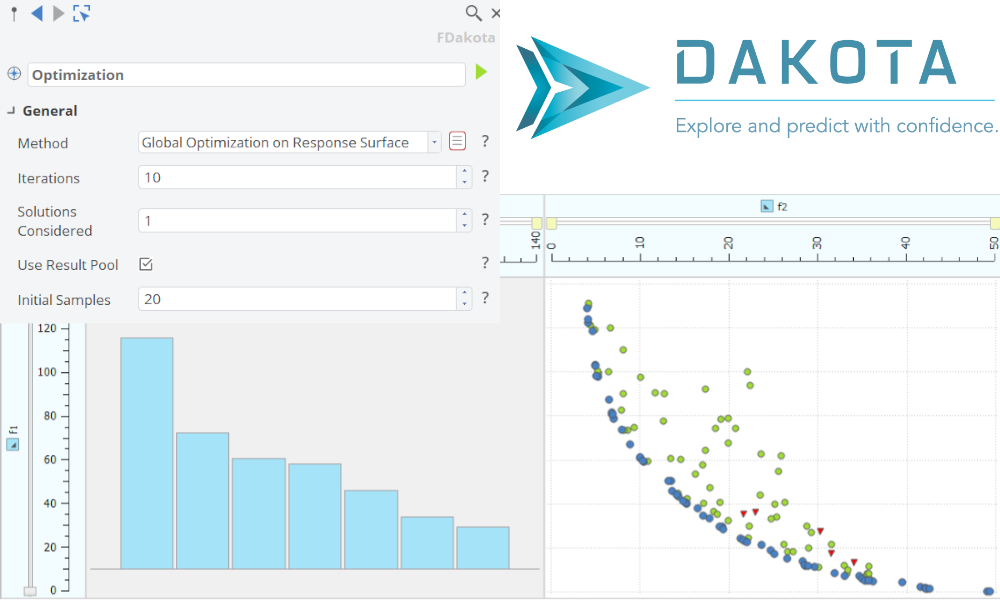Screen dimensions: 1000x600
Task: Select the FDakota tab label
Action: [x=466, y=37]
